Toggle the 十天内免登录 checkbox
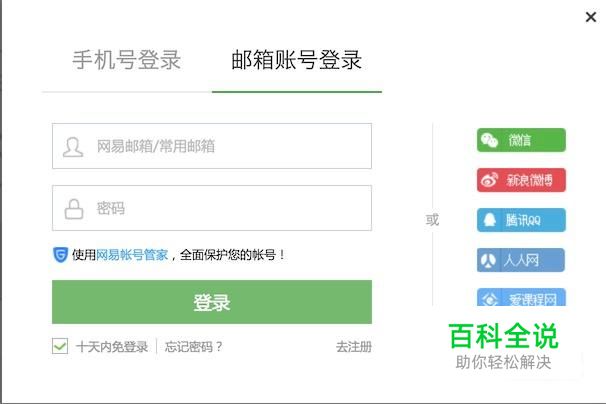Viewport: 606px width, 404px height. pyautogui.click(x=60, y=347)
